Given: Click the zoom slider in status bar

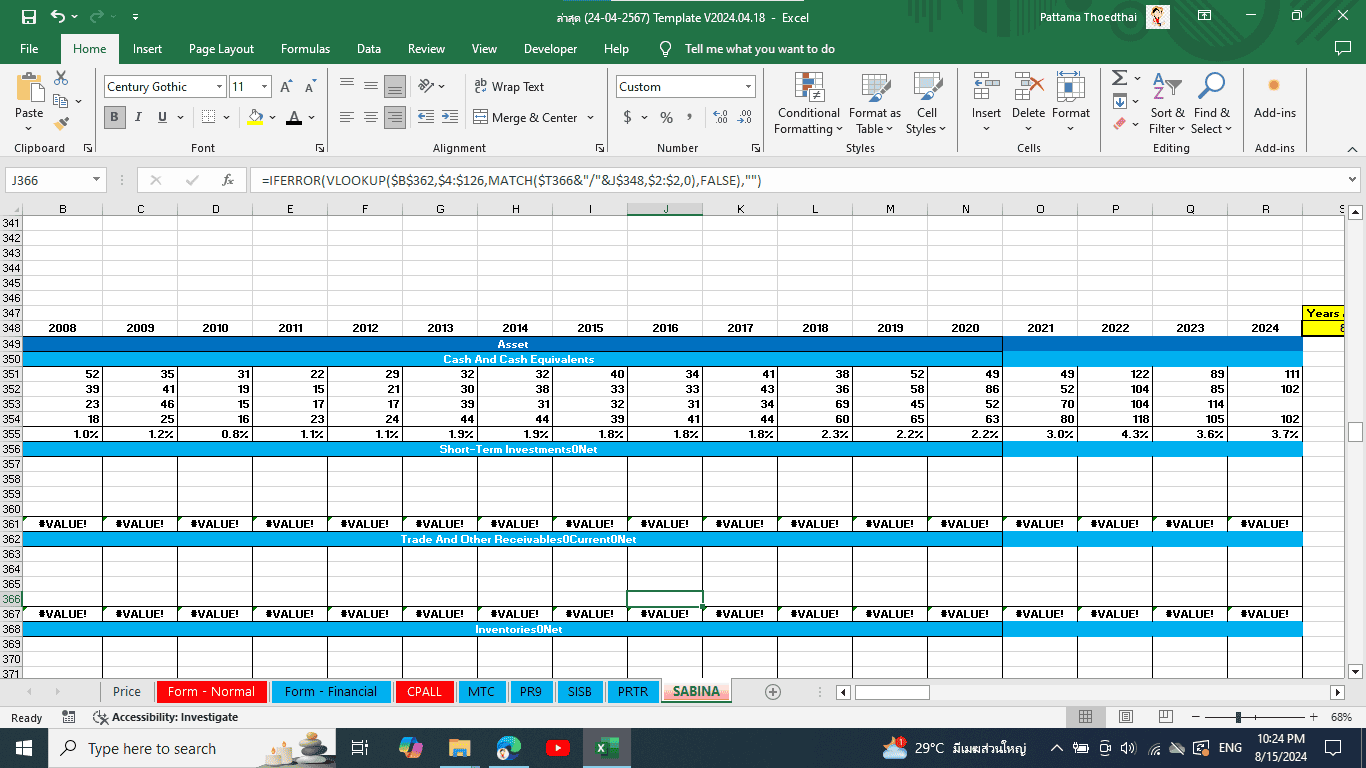Looking at the screenshot, I should (1238, 717).
